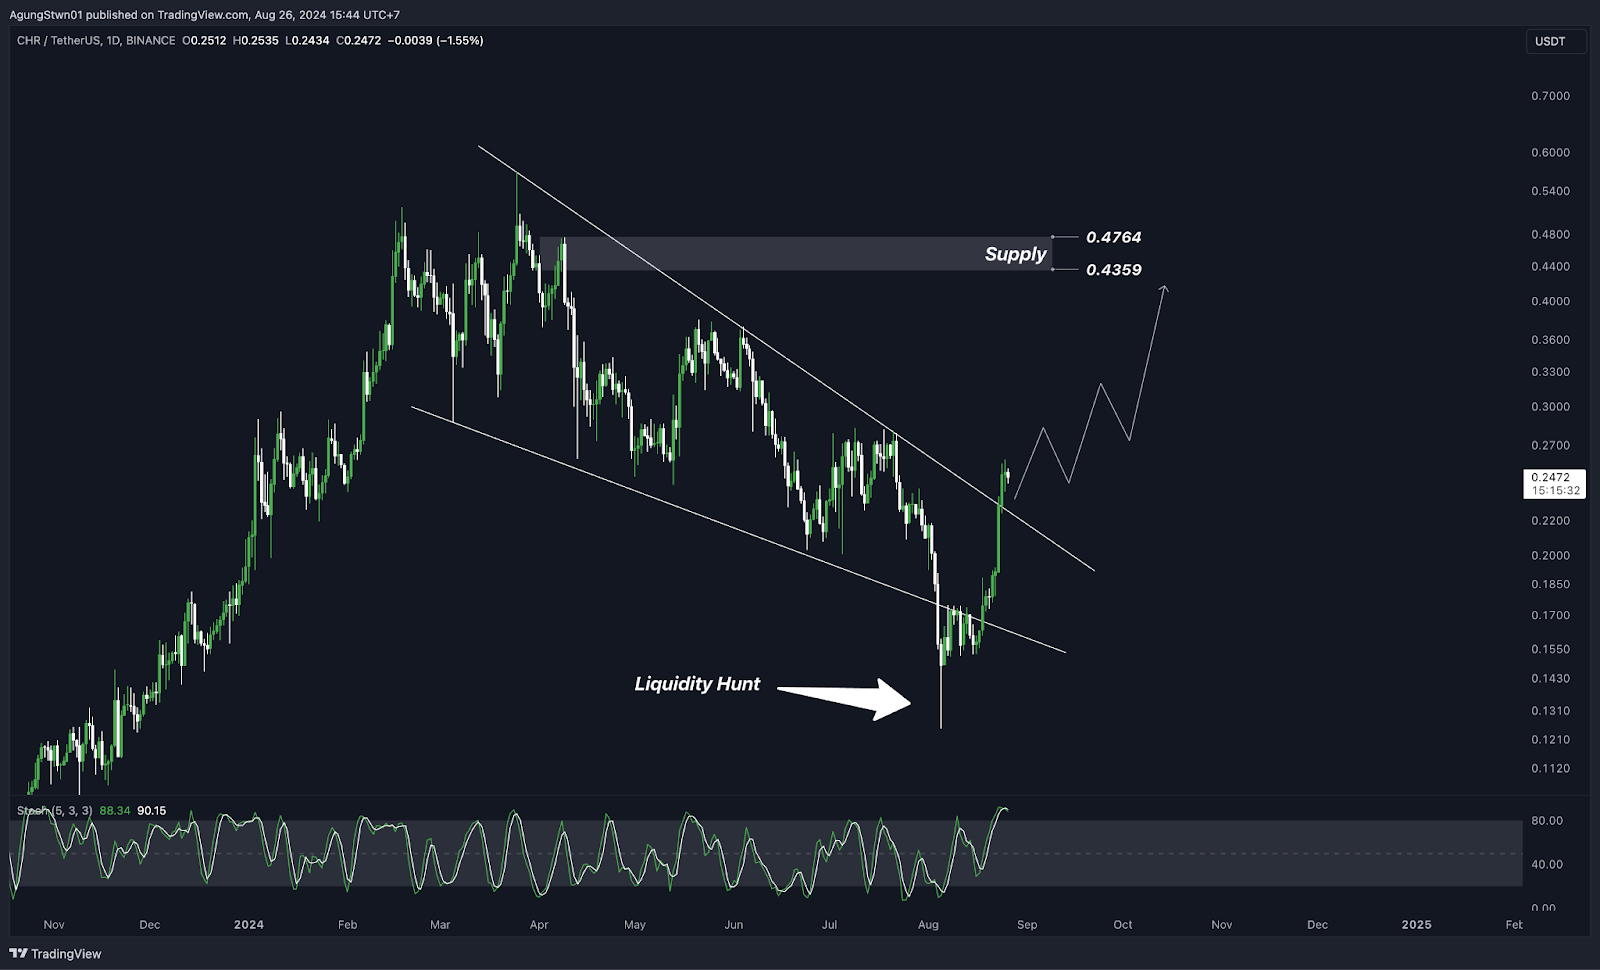Click the Stoch (5, 3, 3) indicator label
1600x970 pixels.
(x=55, y=811)
